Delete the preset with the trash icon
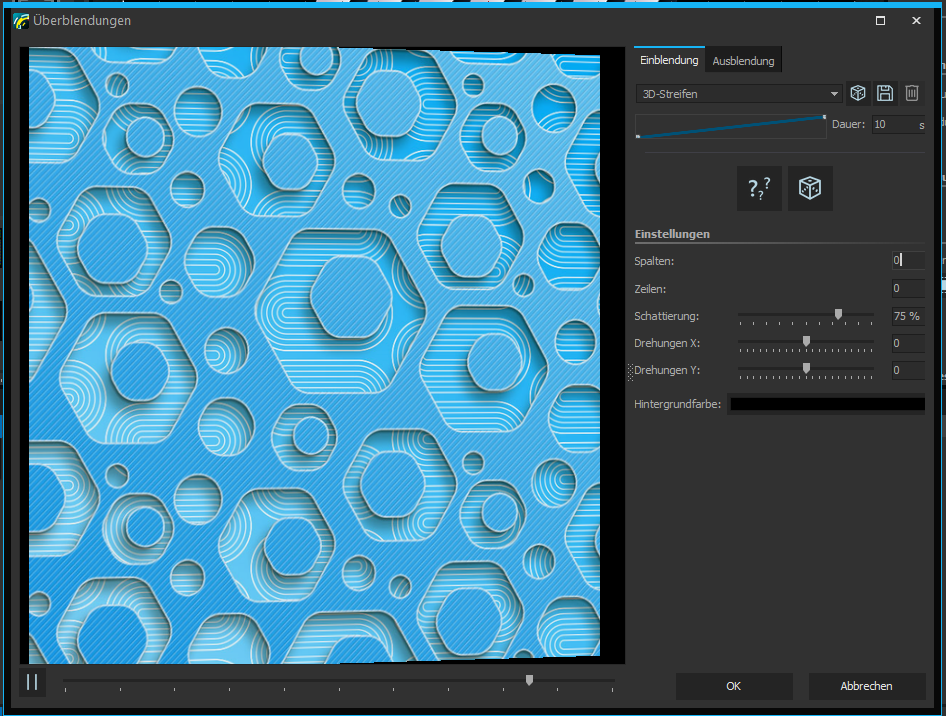This screenshot has width=946, height=716. (912, 93)
